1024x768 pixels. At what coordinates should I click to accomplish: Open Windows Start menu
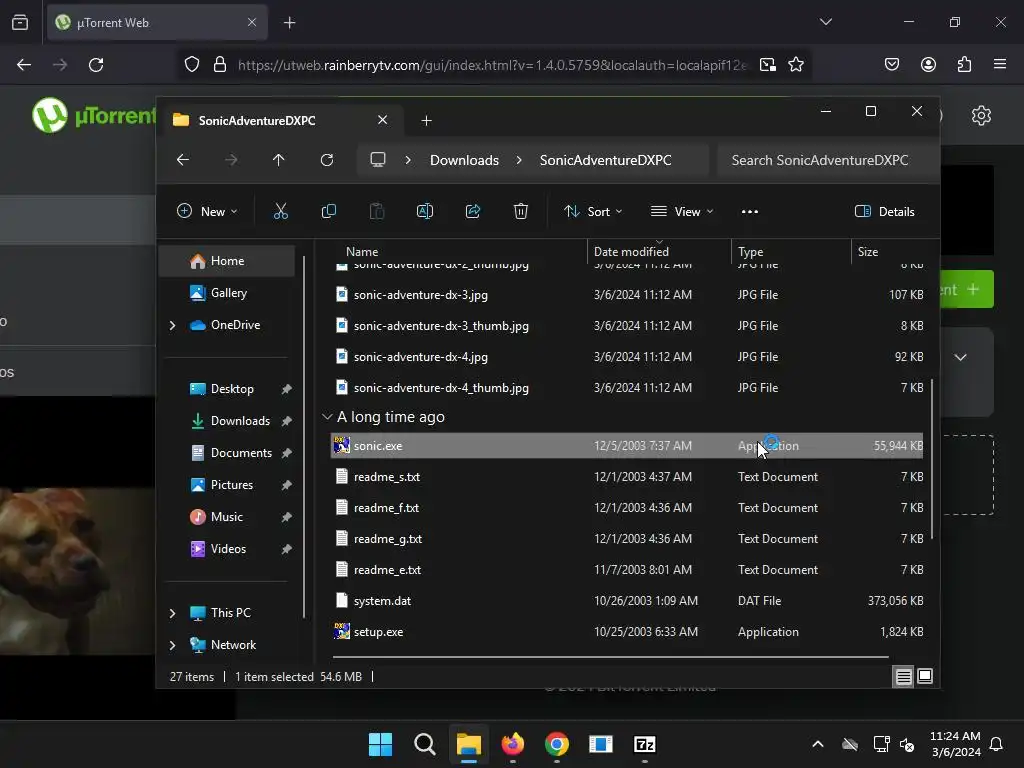(380, 744)
